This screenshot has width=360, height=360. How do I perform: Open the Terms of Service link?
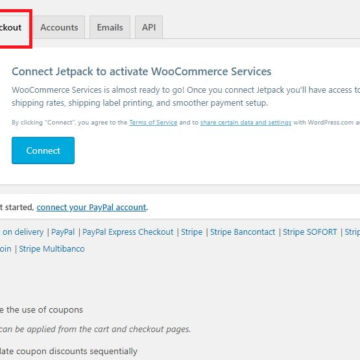(x=153, y=123)
